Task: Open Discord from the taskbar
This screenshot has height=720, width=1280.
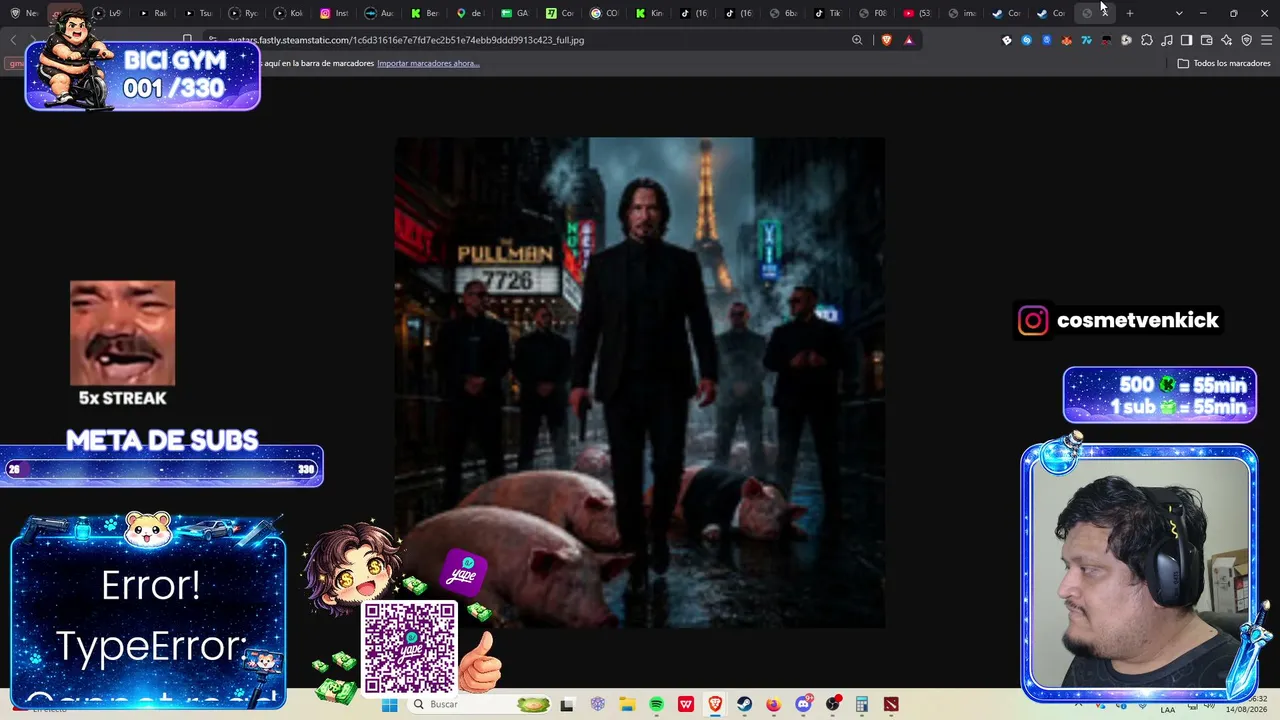Action: [x=803, y=704]
